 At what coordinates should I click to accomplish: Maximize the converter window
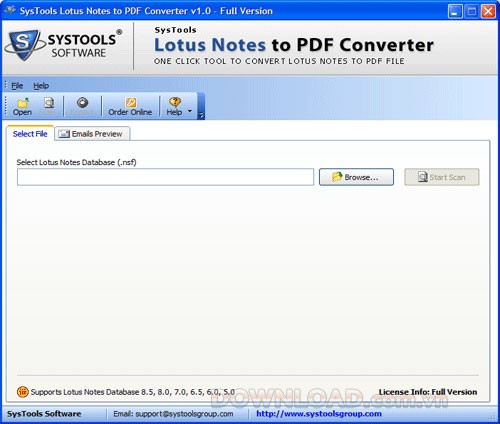point(472,11)
